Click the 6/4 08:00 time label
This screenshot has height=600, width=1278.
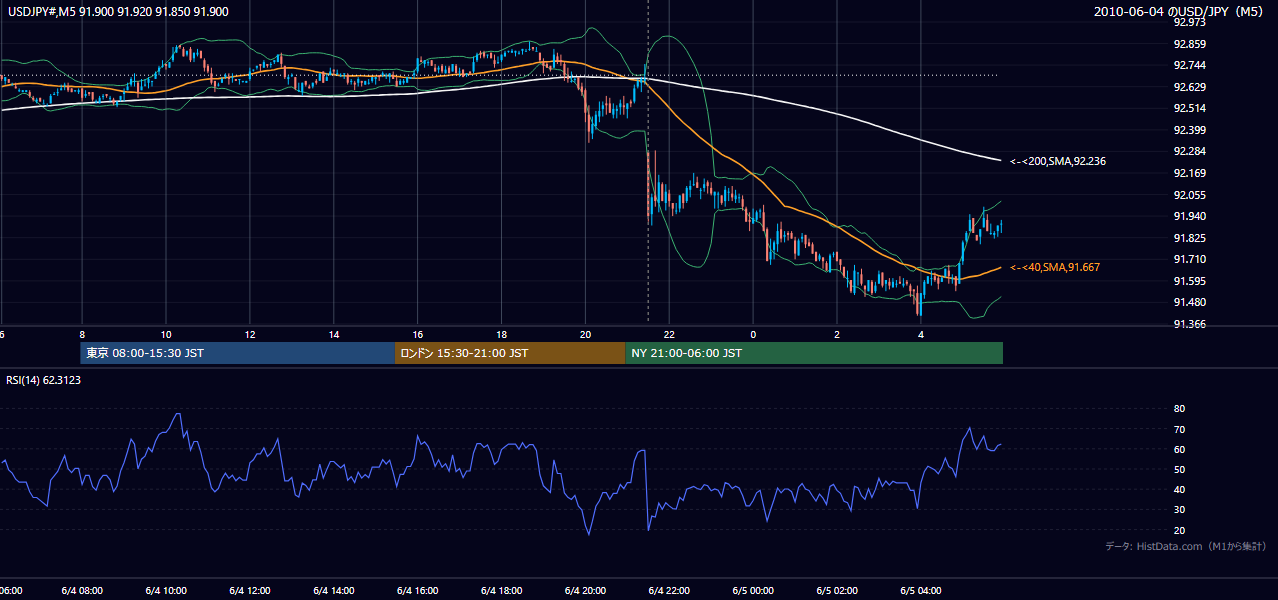(x=82, y=591)
